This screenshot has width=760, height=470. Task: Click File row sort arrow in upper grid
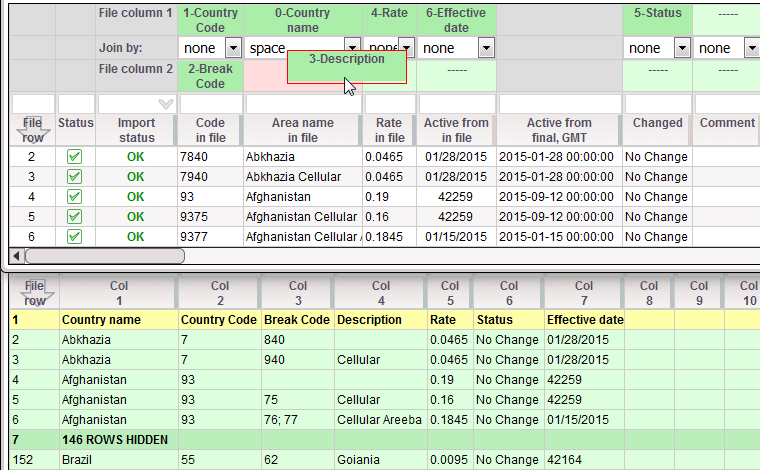(32, 130)
